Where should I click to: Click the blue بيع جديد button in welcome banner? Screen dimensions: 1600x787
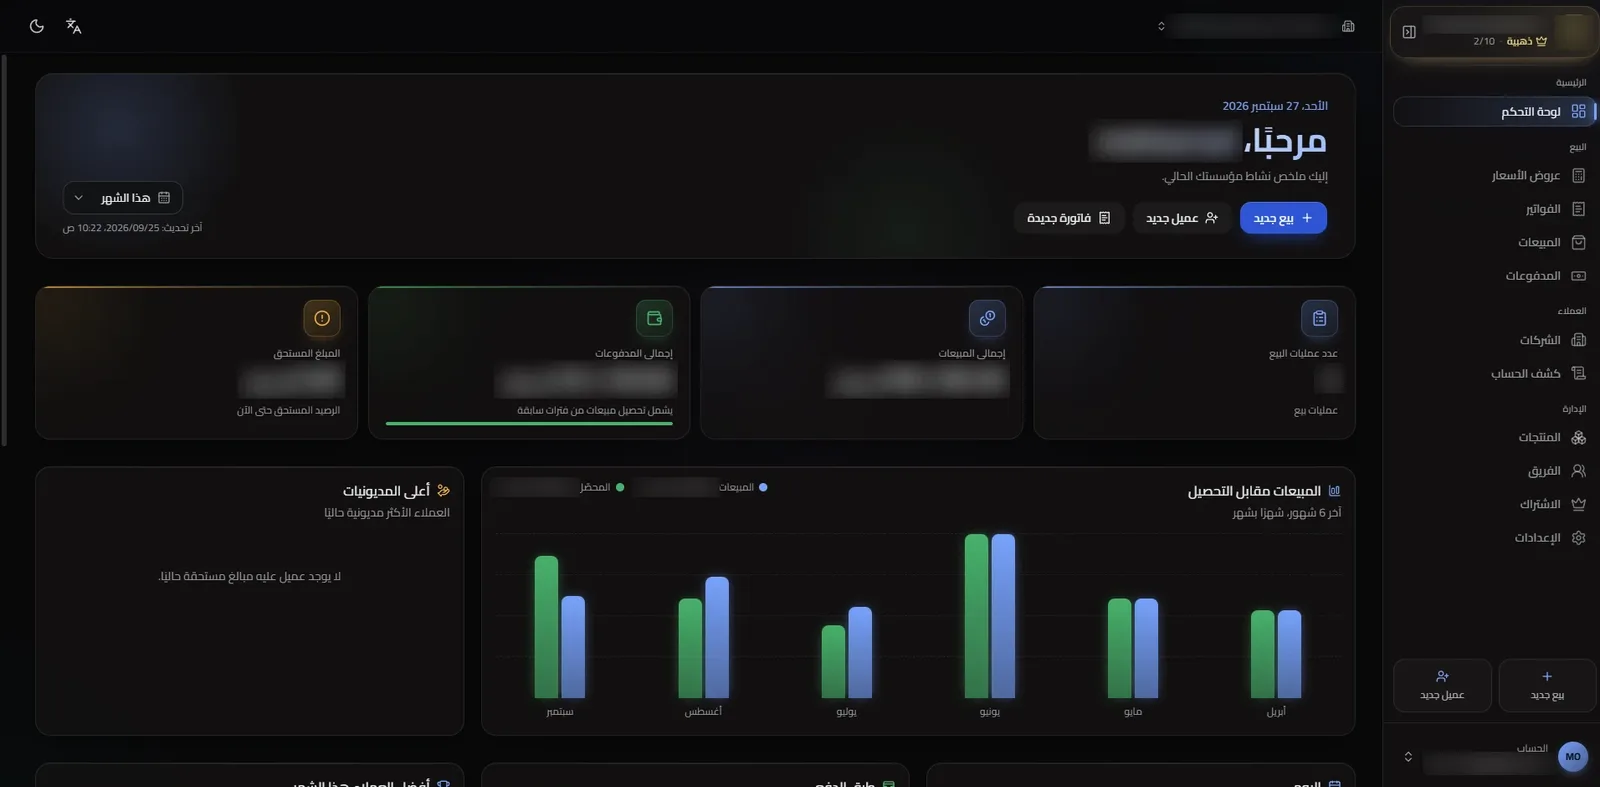coord(1283,218)
